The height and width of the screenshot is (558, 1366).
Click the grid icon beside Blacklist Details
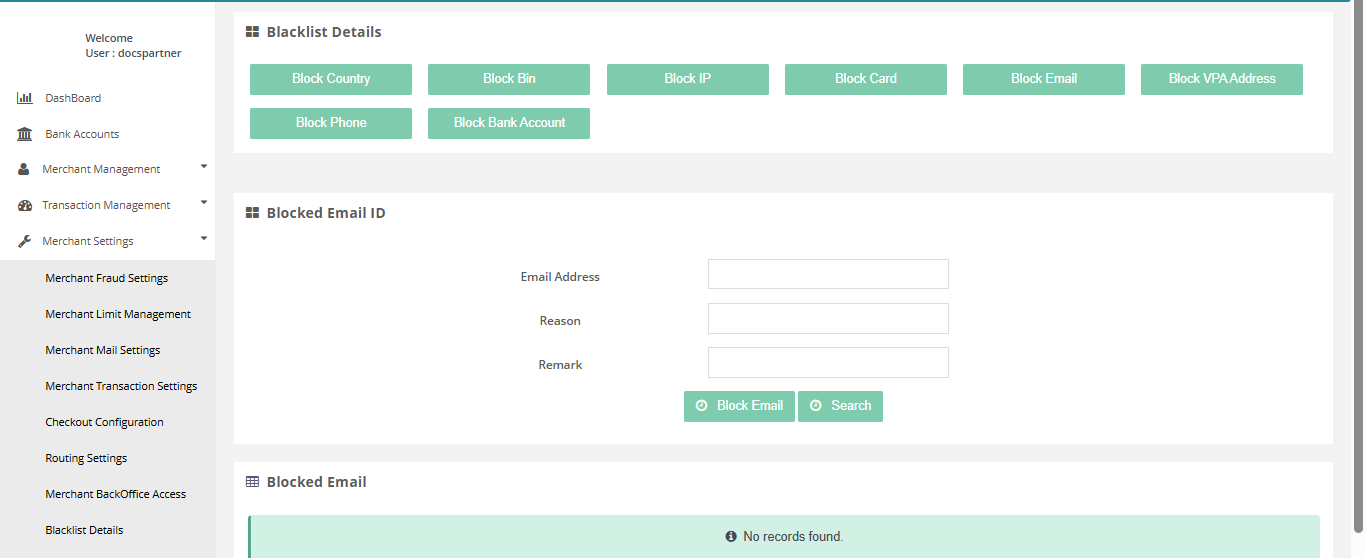click(x=253, y=32)
